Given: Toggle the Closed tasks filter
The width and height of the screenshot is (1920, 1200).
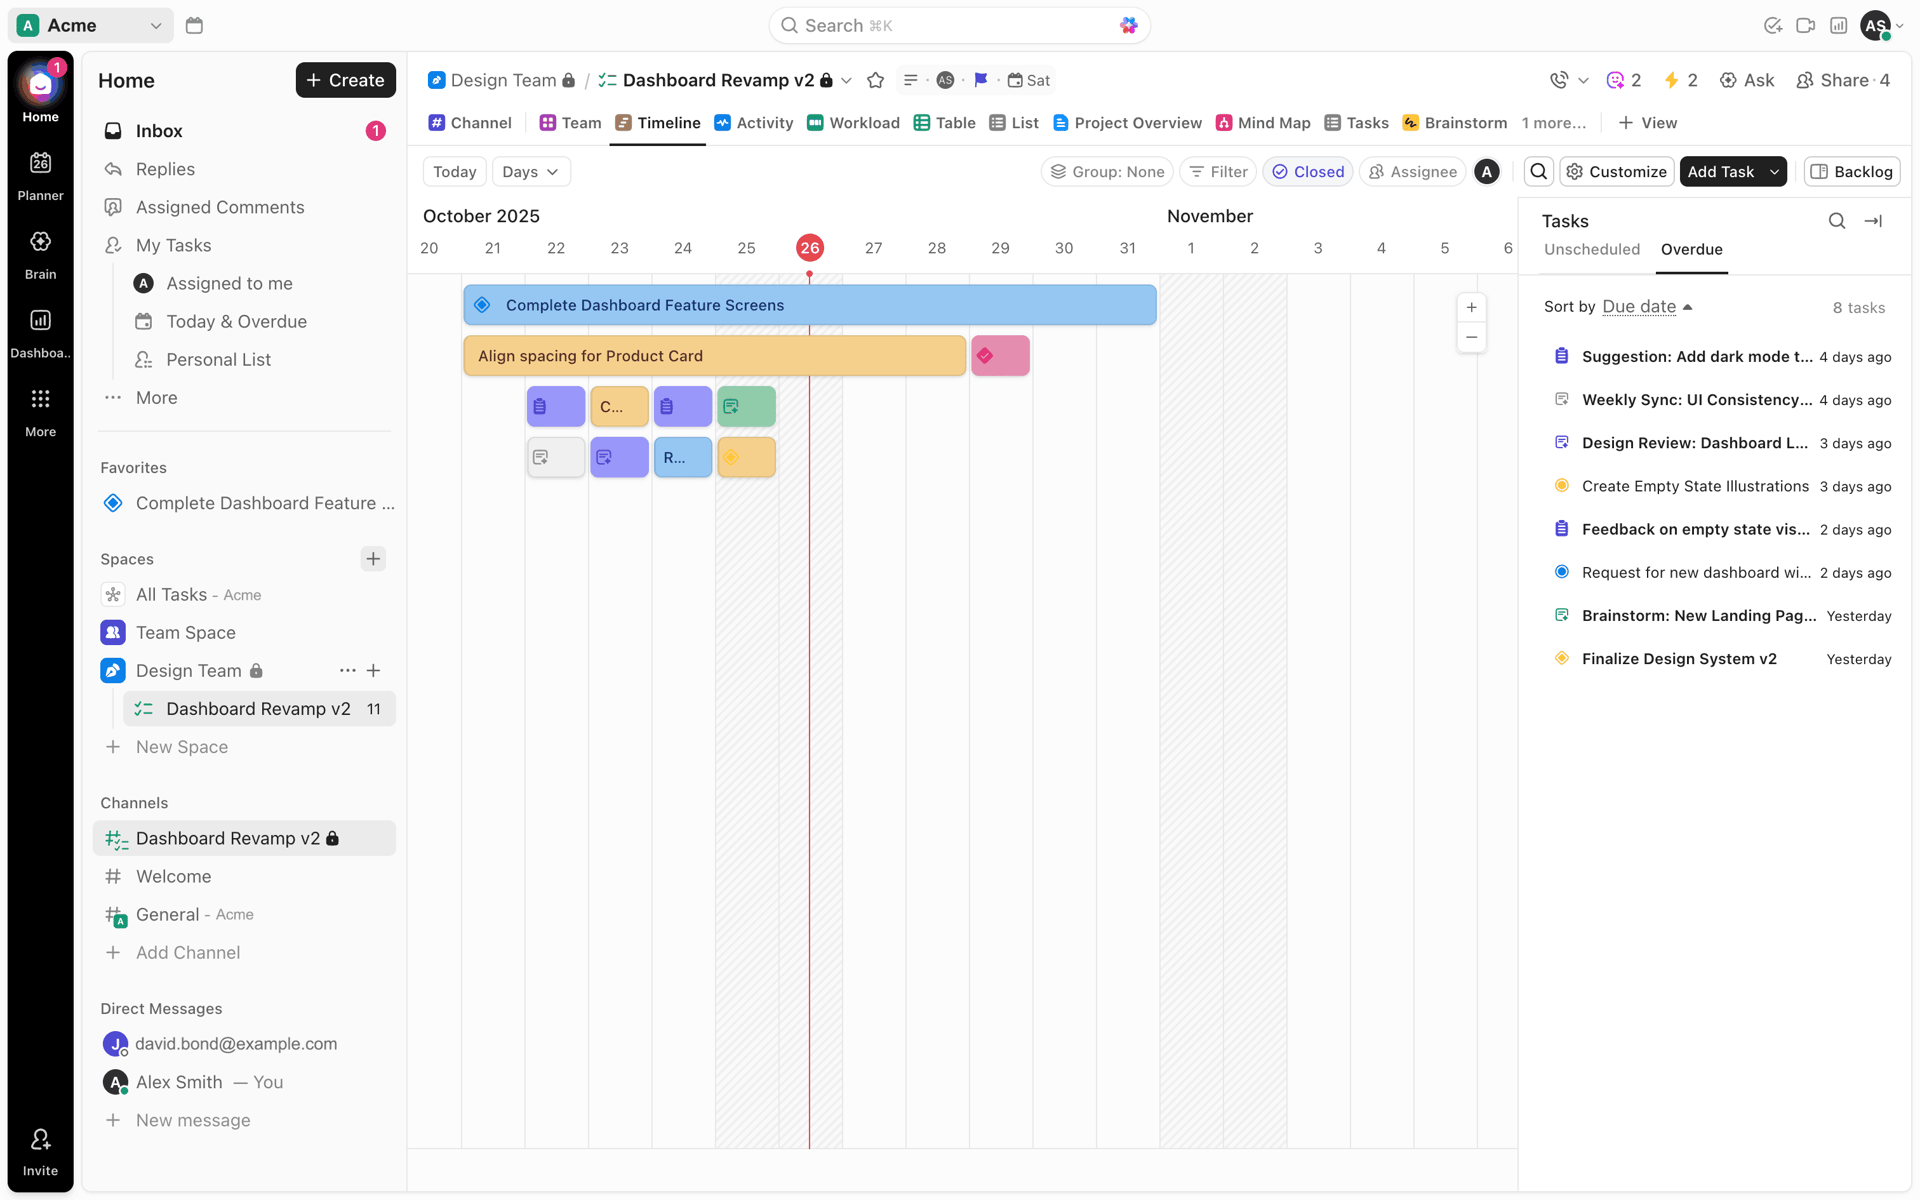Looking at the screenshot, I should (1308, 171).
